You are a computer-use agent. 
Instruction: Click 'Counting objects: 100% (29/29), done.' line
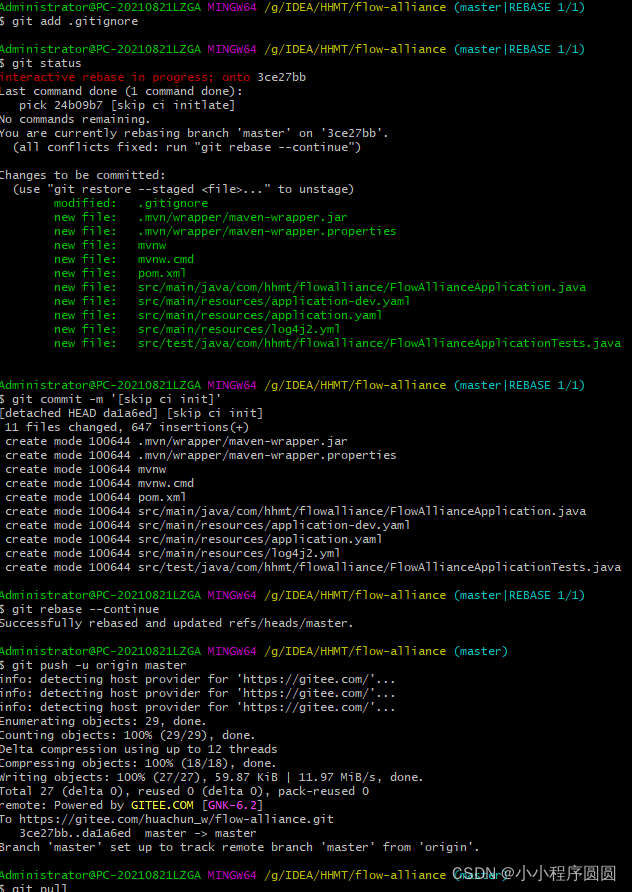click(x=128, y=735)
